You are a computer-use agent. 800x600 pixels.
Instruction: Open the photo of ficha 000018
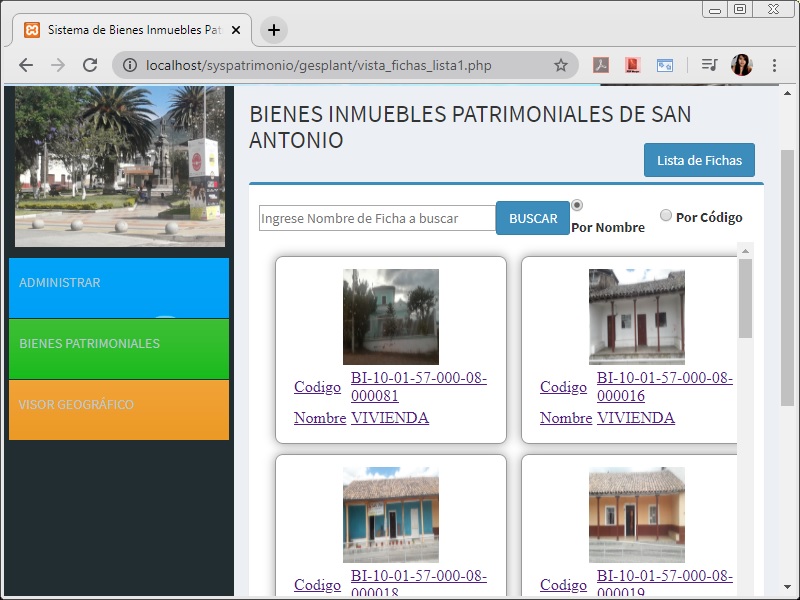coord(391,515)
